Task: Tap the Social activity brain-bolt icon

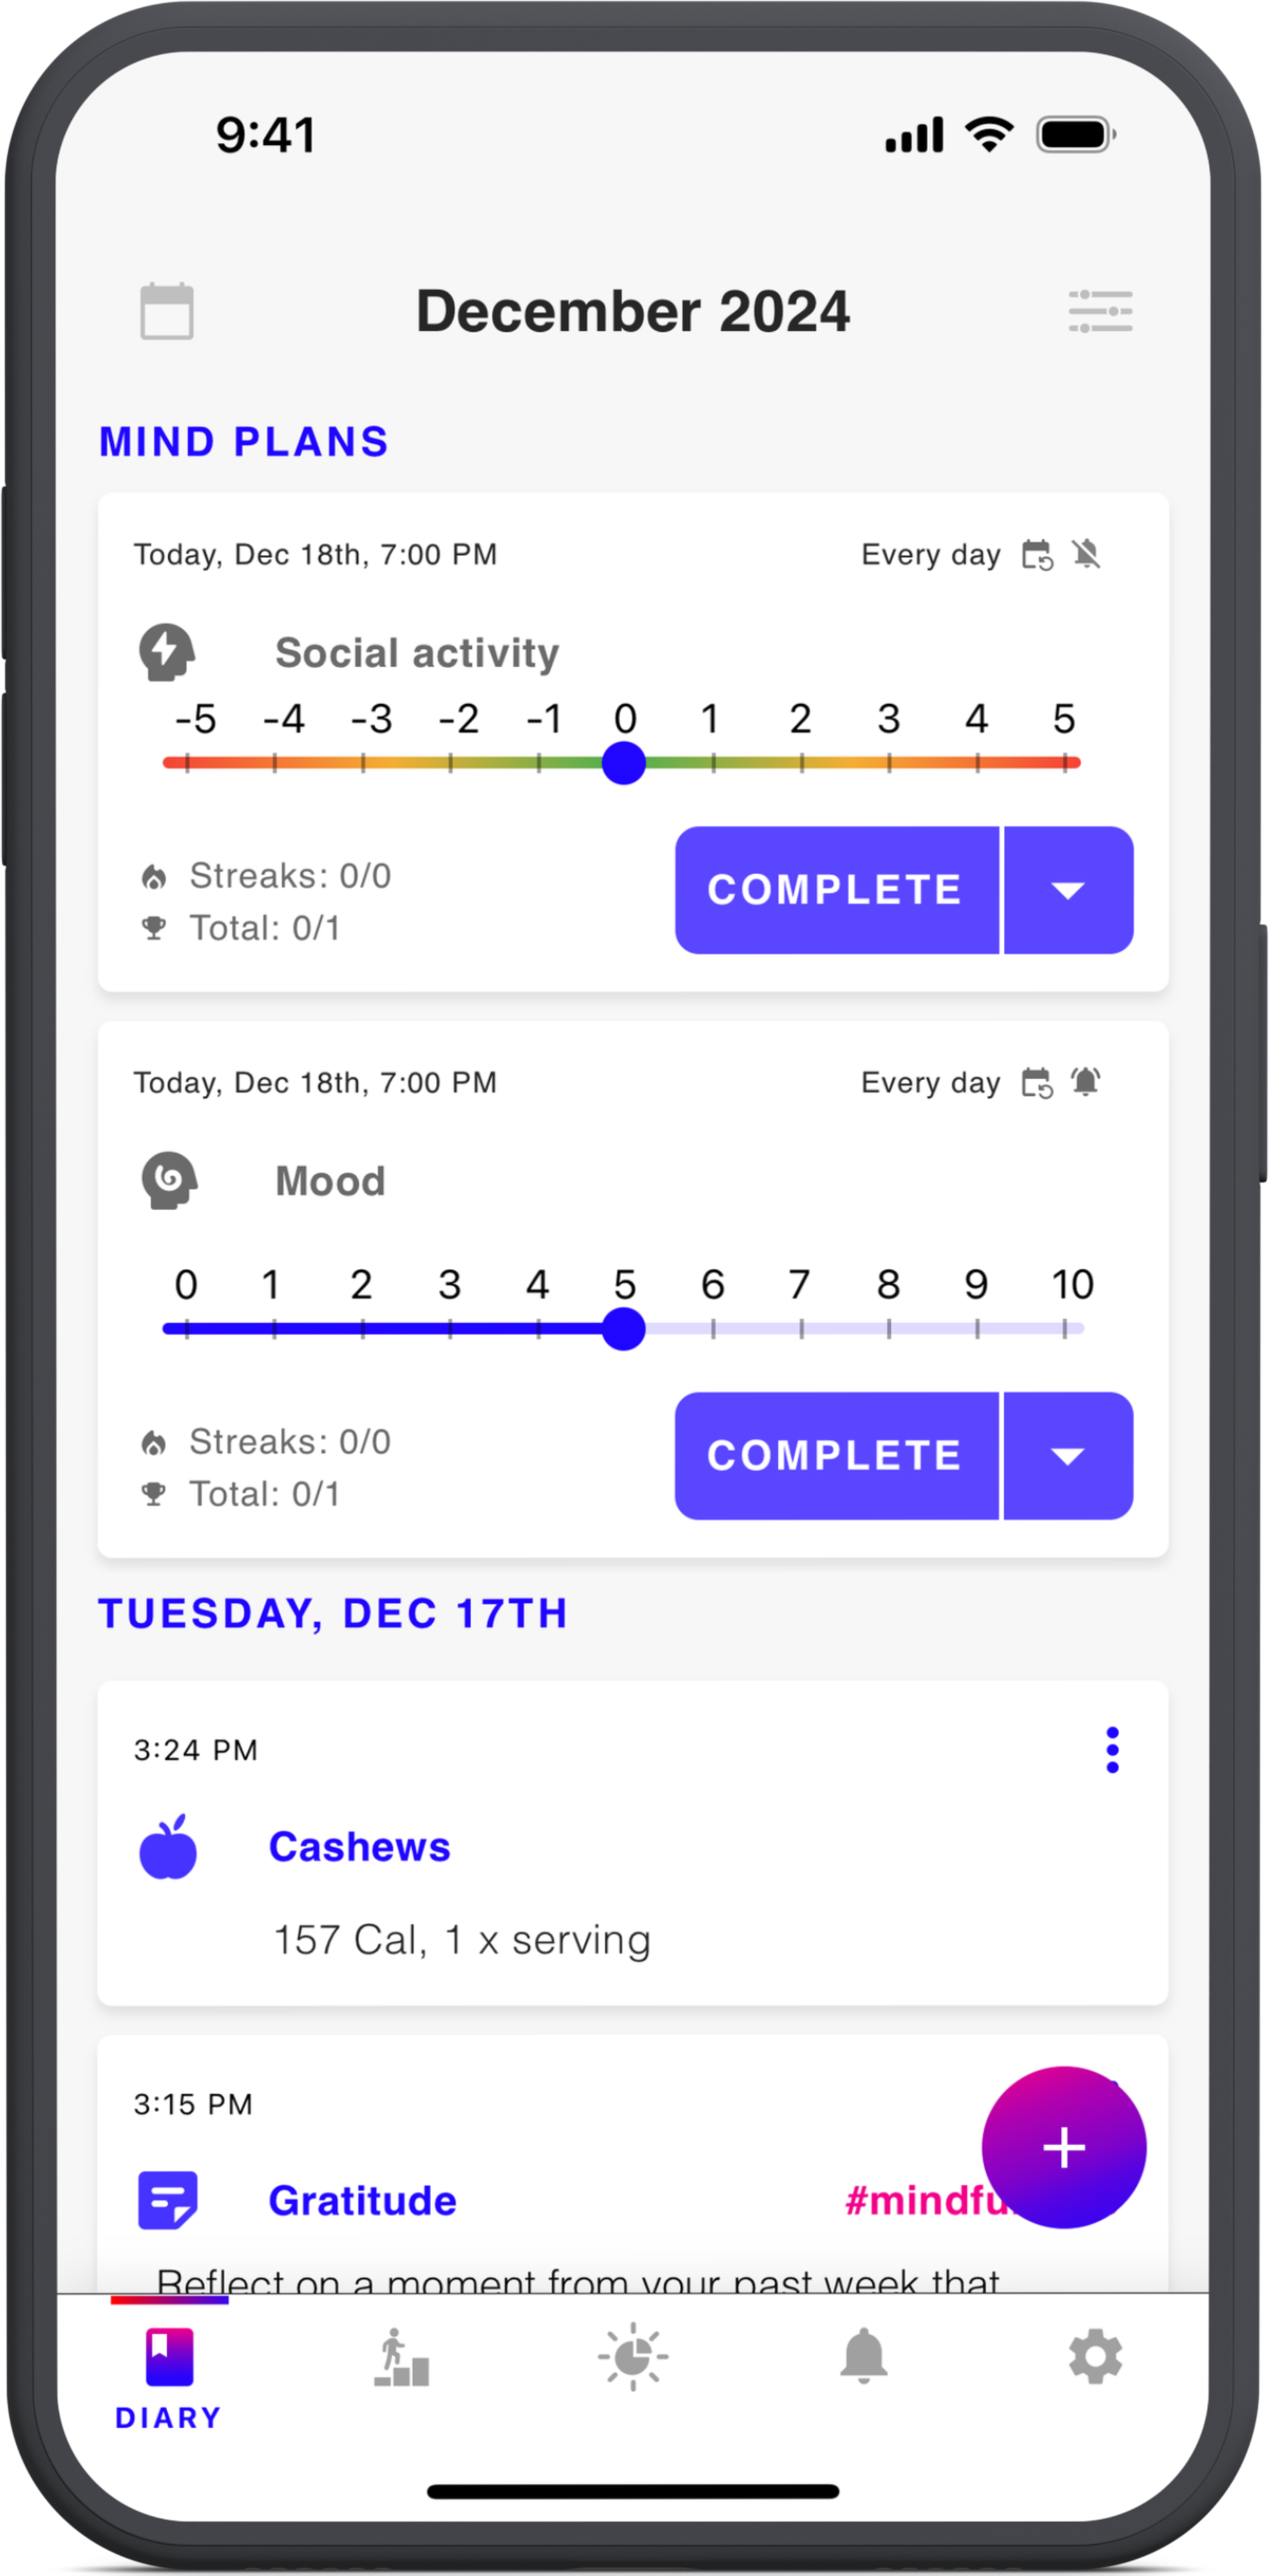Action: pos(166,650)
